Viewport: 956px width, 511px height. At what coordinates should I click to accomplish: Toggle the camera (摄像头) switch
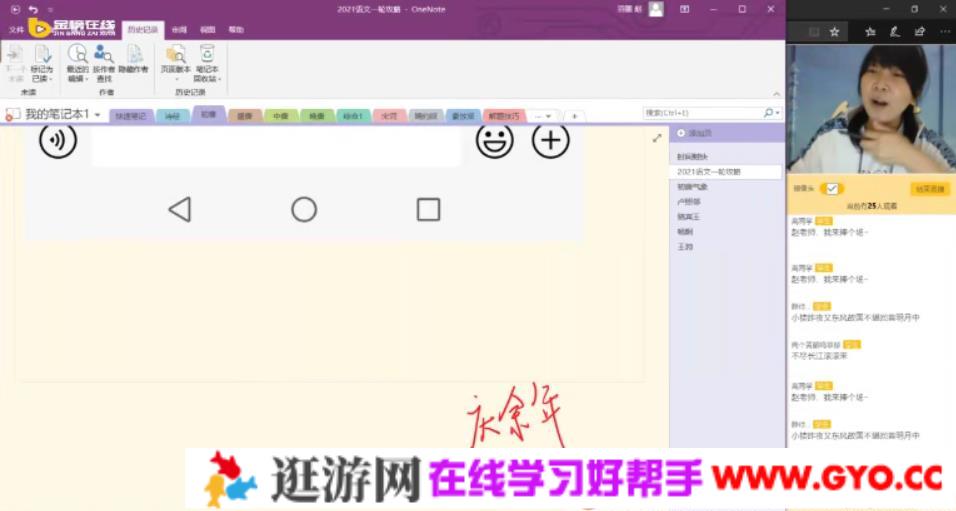point(832,189)
